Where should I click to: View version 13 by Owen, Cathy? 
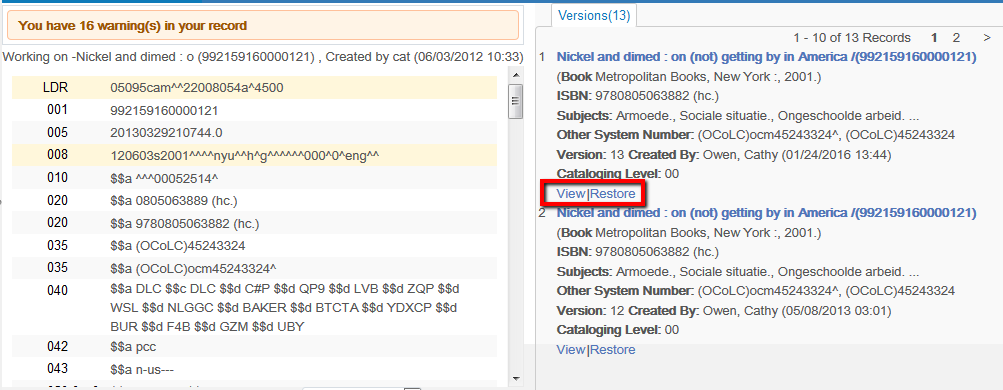[571, 194]
